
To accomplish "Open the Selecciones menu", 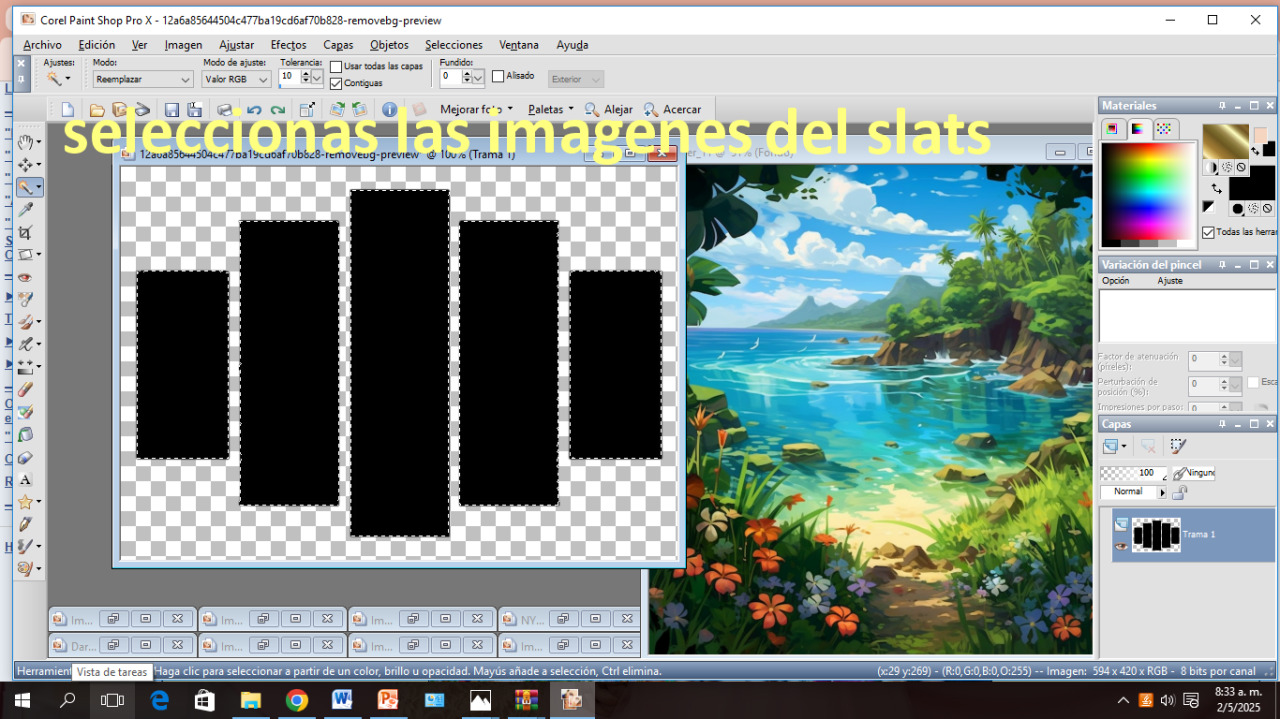I will coord(453,45).
